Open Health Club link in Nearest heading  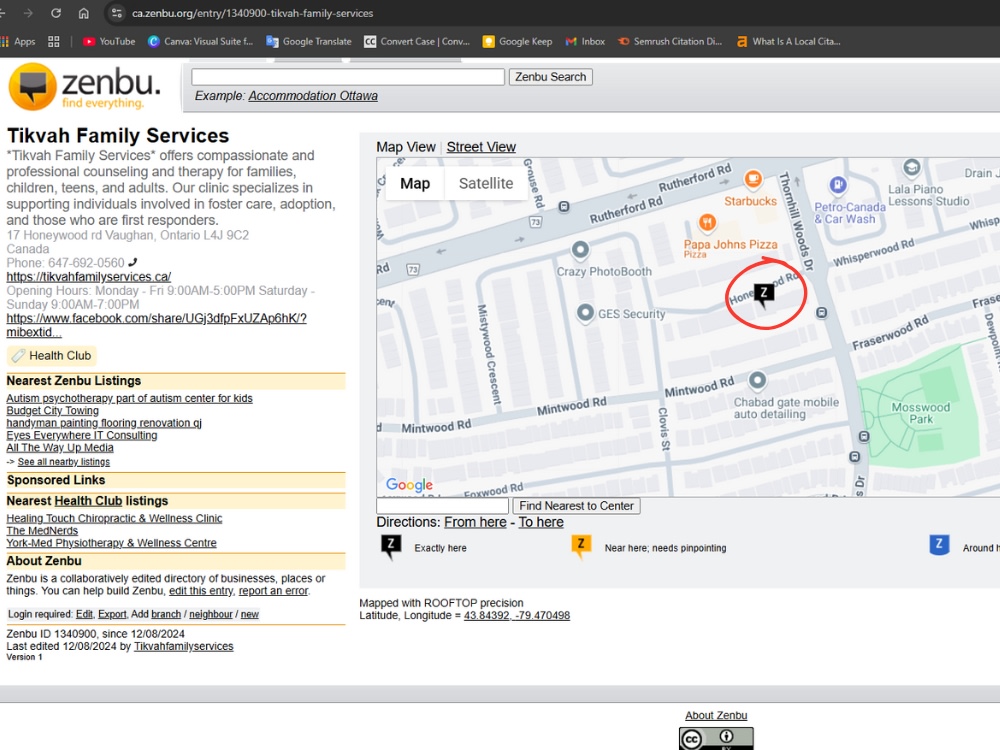click(x=88, y=501)
